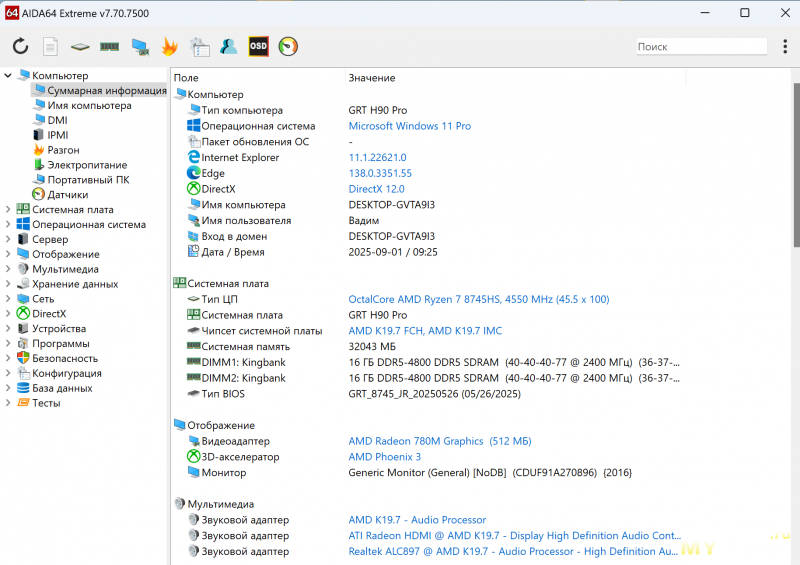Image resolution: width=800 pixels, height=565 pixels.
Task: Open the Report document icon
Action: coord(50,46)
